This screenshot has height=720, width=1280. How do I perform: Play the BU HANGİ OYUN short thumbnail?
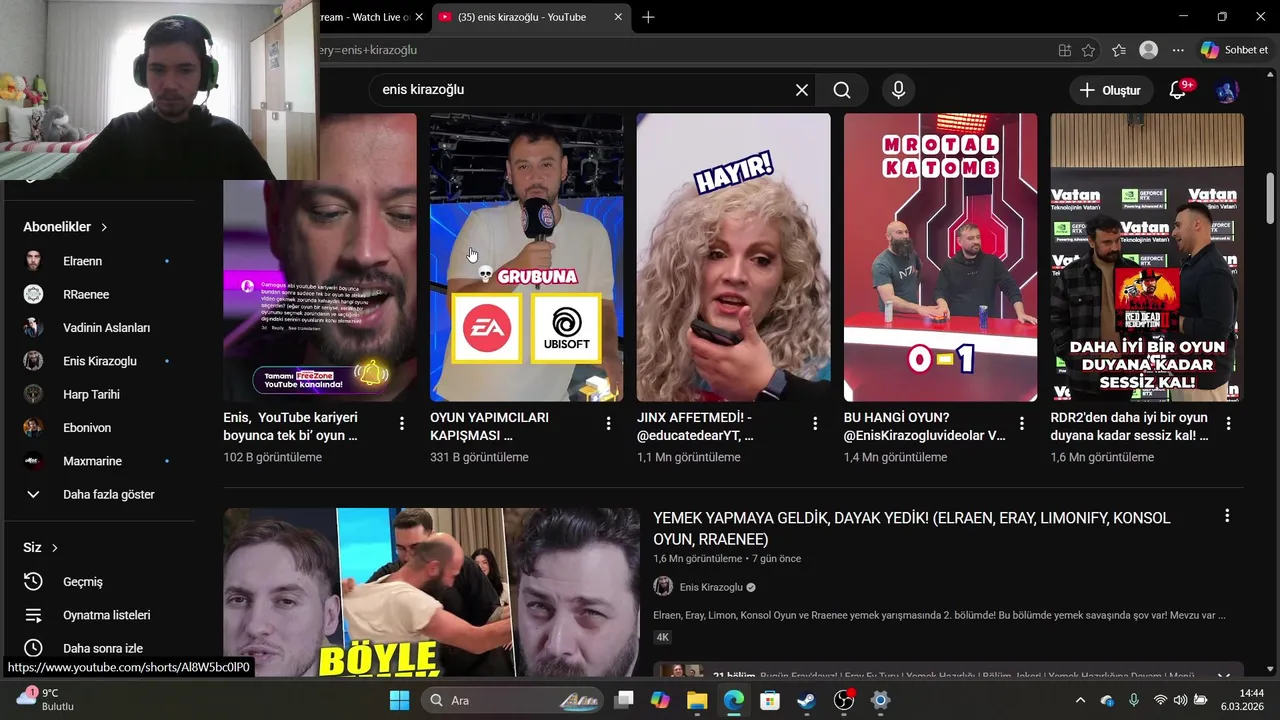(940, 257)
